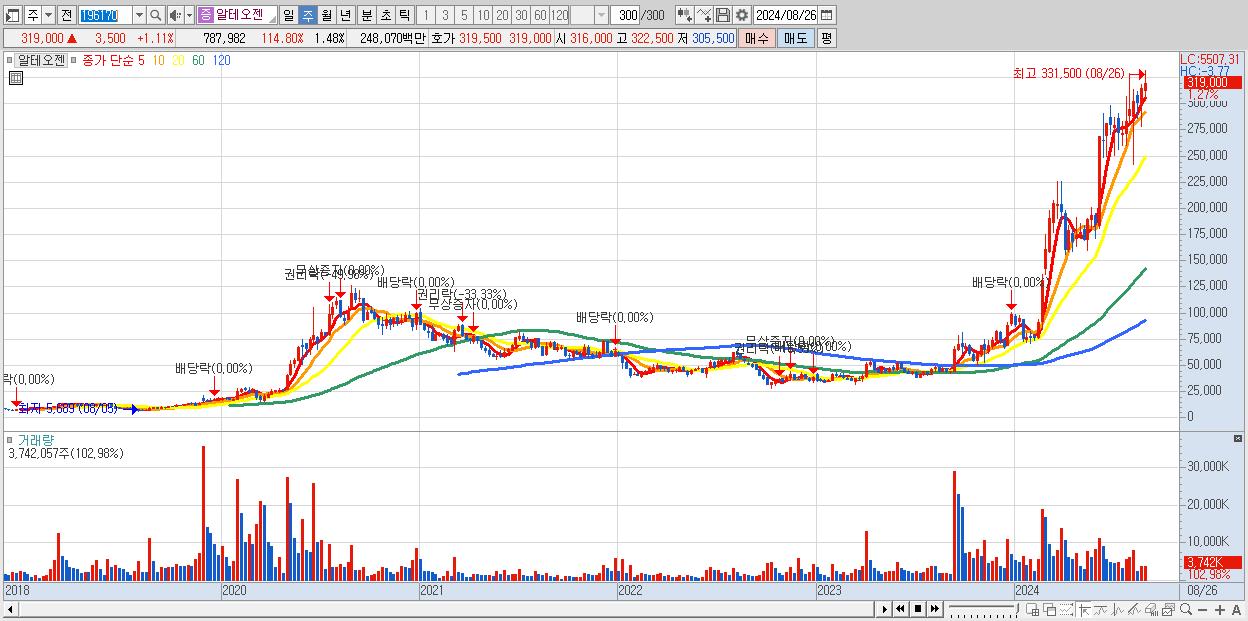Viewport: 1248px width, 621px height.
Task: Click the 전 button
Action: (x=66, y=15)
